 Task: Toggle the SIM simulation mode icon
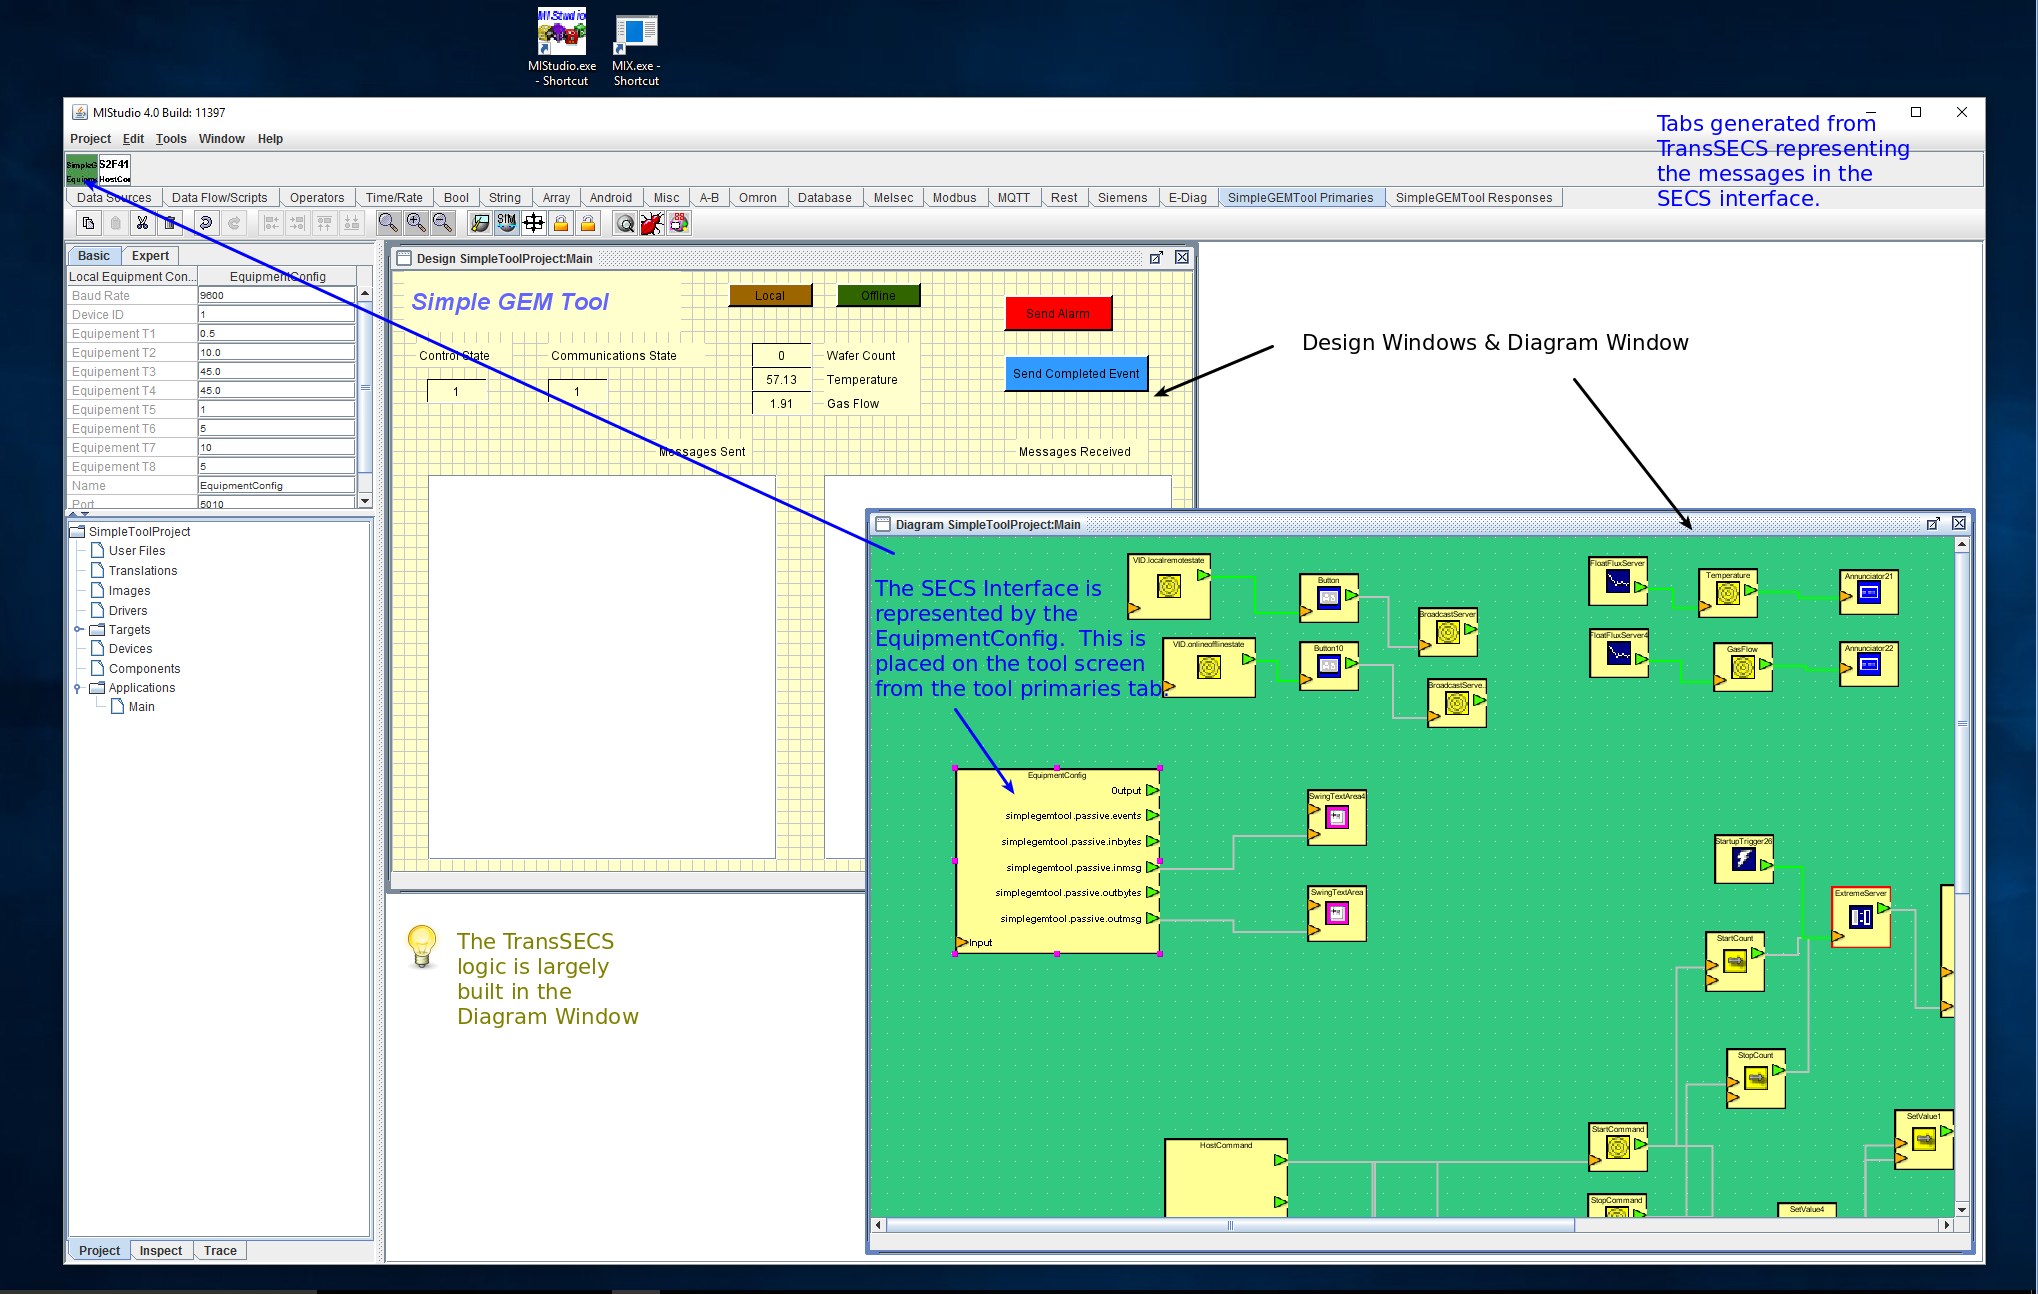coord(507,223)
